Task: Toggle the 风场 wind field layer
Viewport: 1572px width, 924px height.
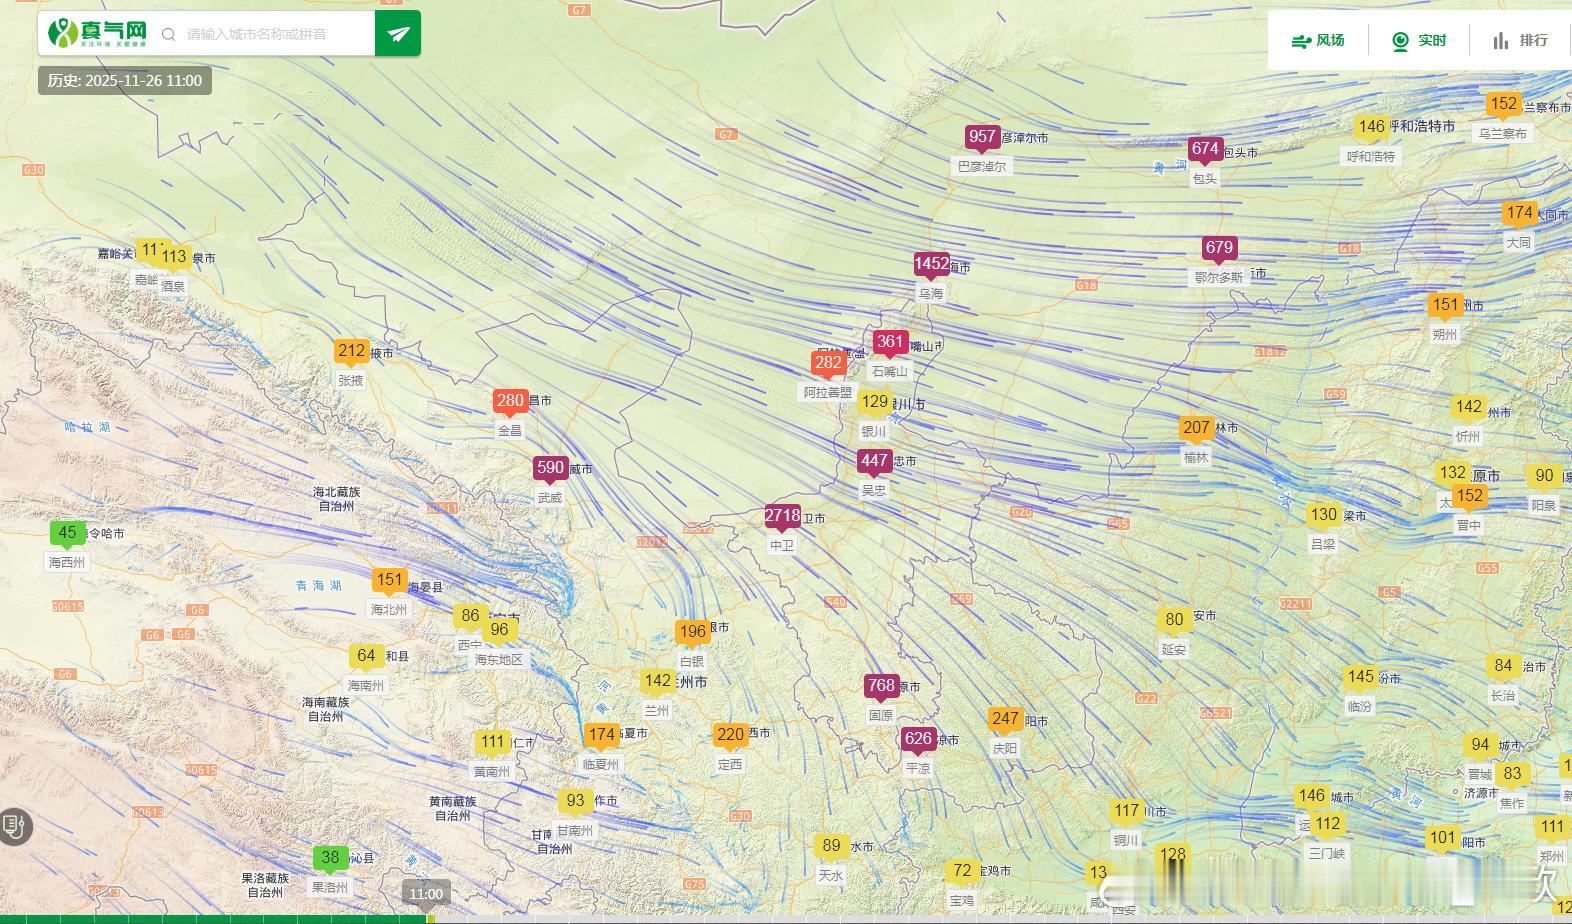Action: [x=1318, y=41]
